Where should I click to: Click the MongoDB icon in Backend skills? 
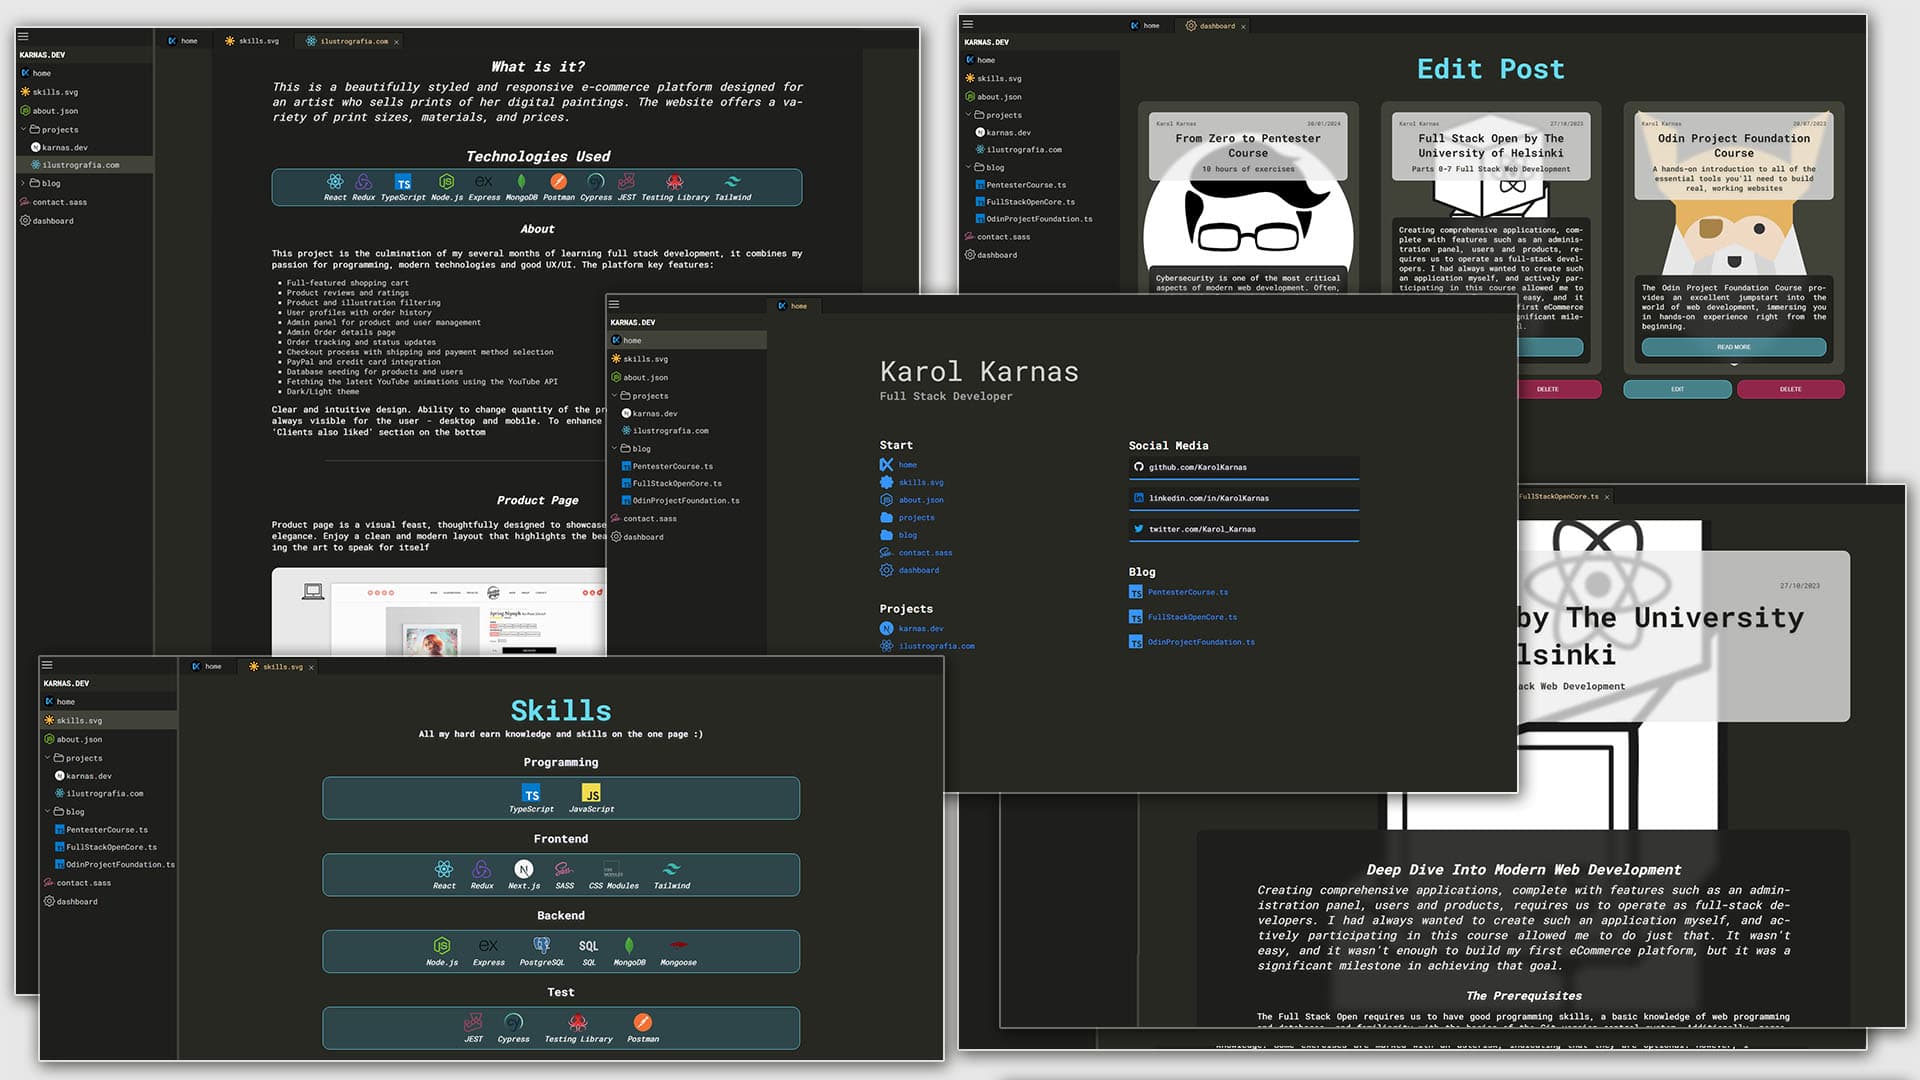click(629, 946)
